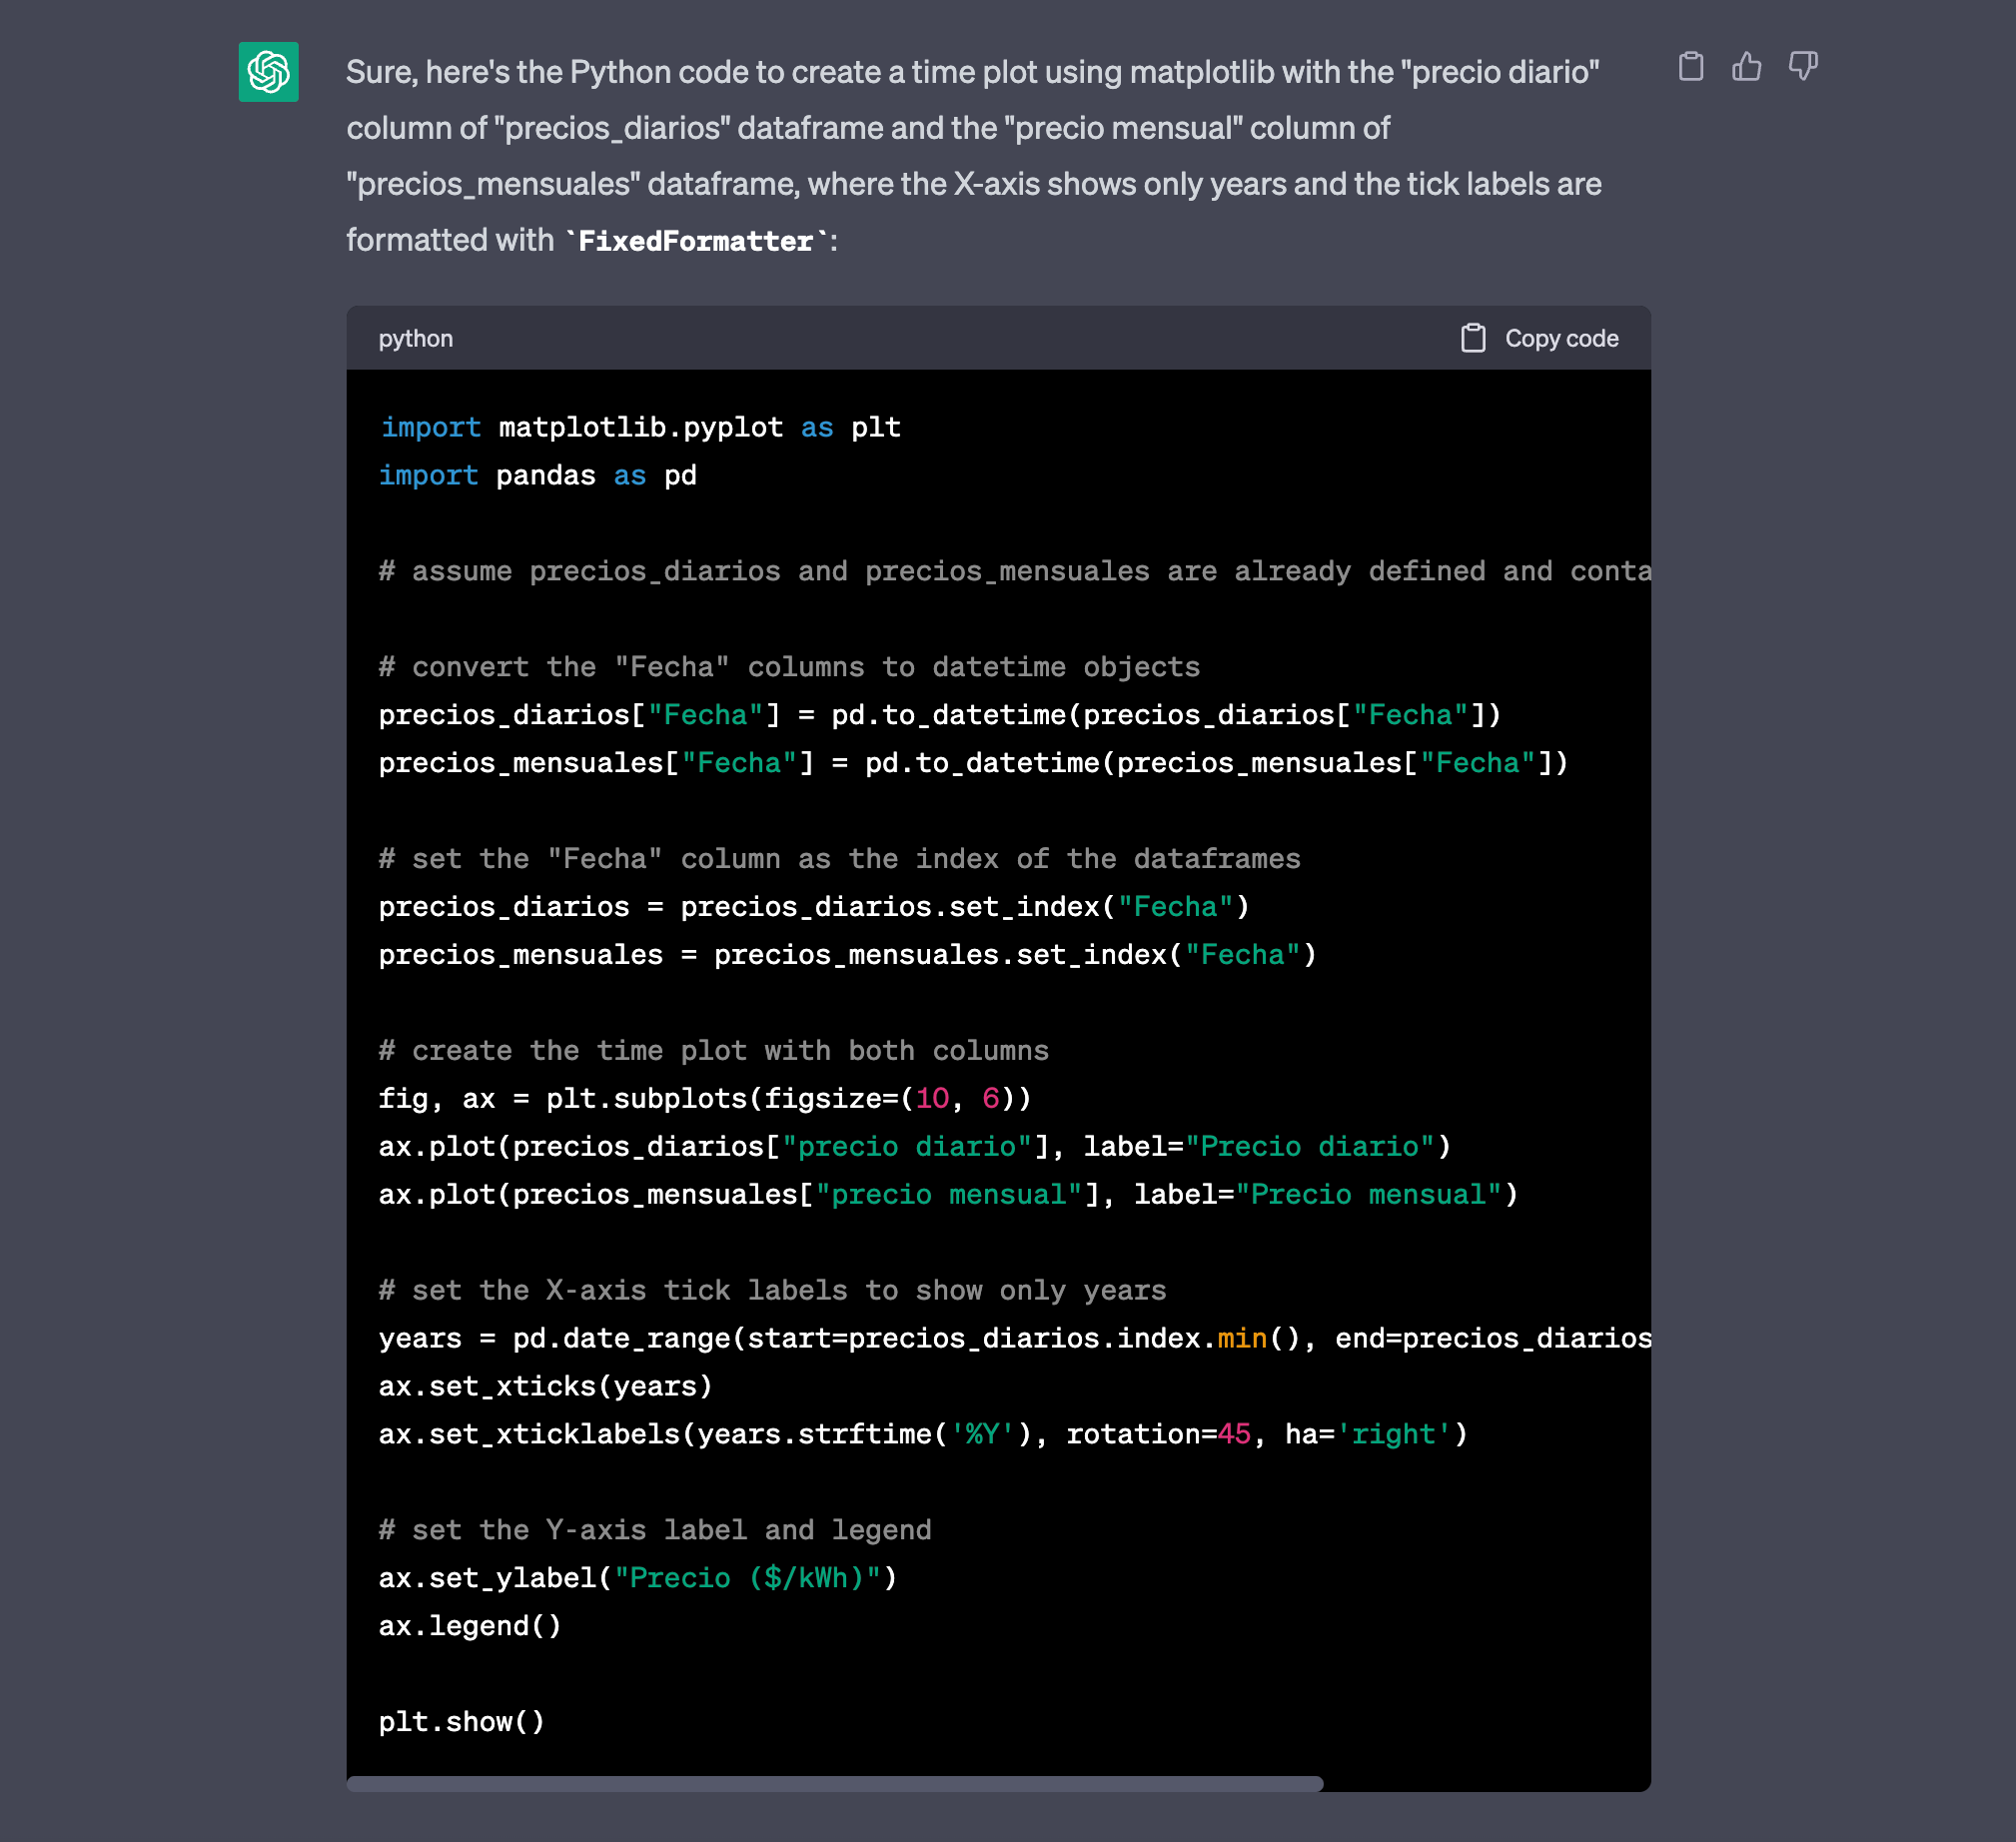Image resolution: width=2016 pixels, height=1842 pixels.
Task: Click the python language label
Action: [415, 338]
